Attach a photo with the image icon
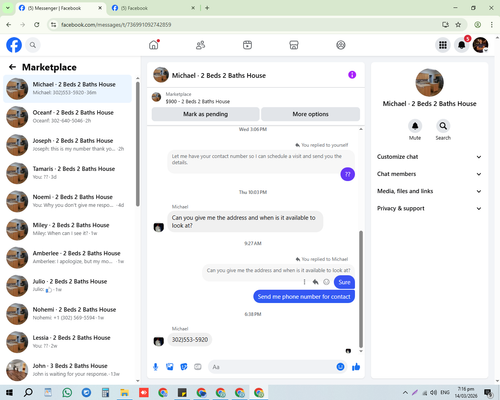Screen dimensions: 500x400 point(170,367)
